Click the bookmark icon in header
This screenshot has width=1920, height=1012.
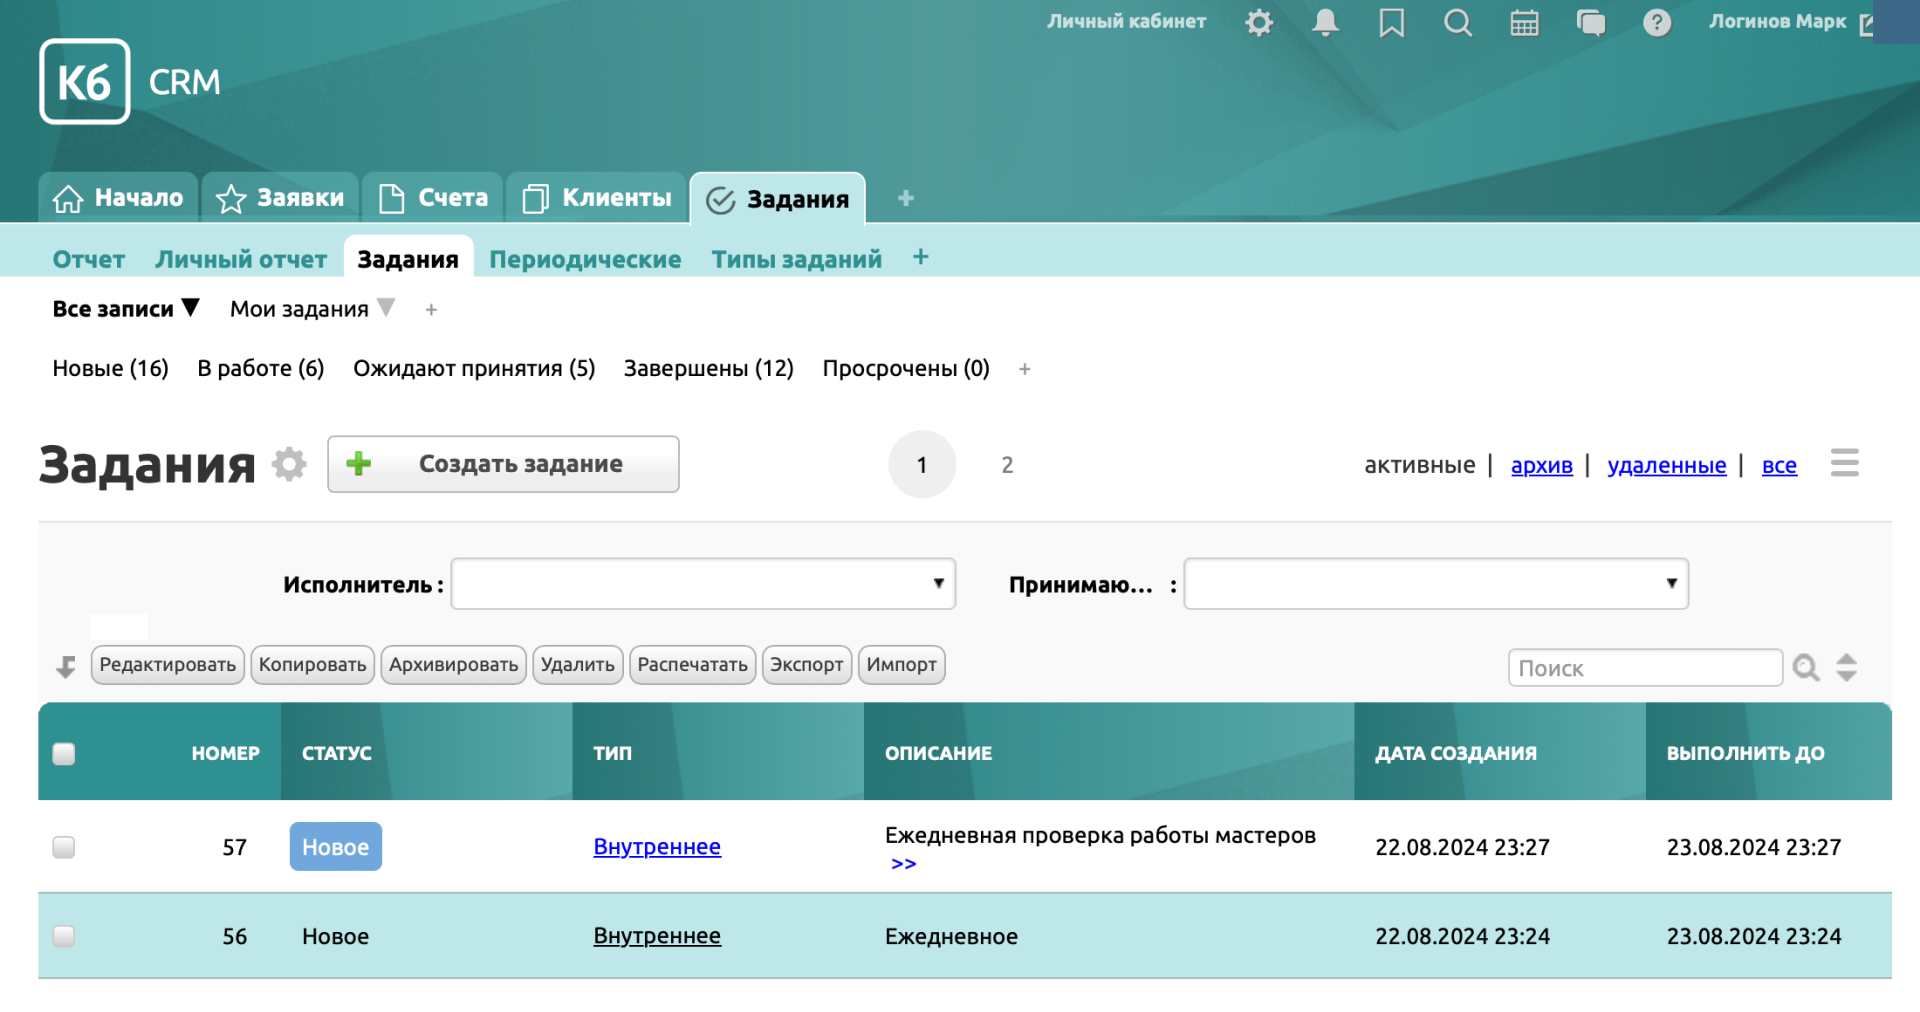click(x=1391, y=22)
